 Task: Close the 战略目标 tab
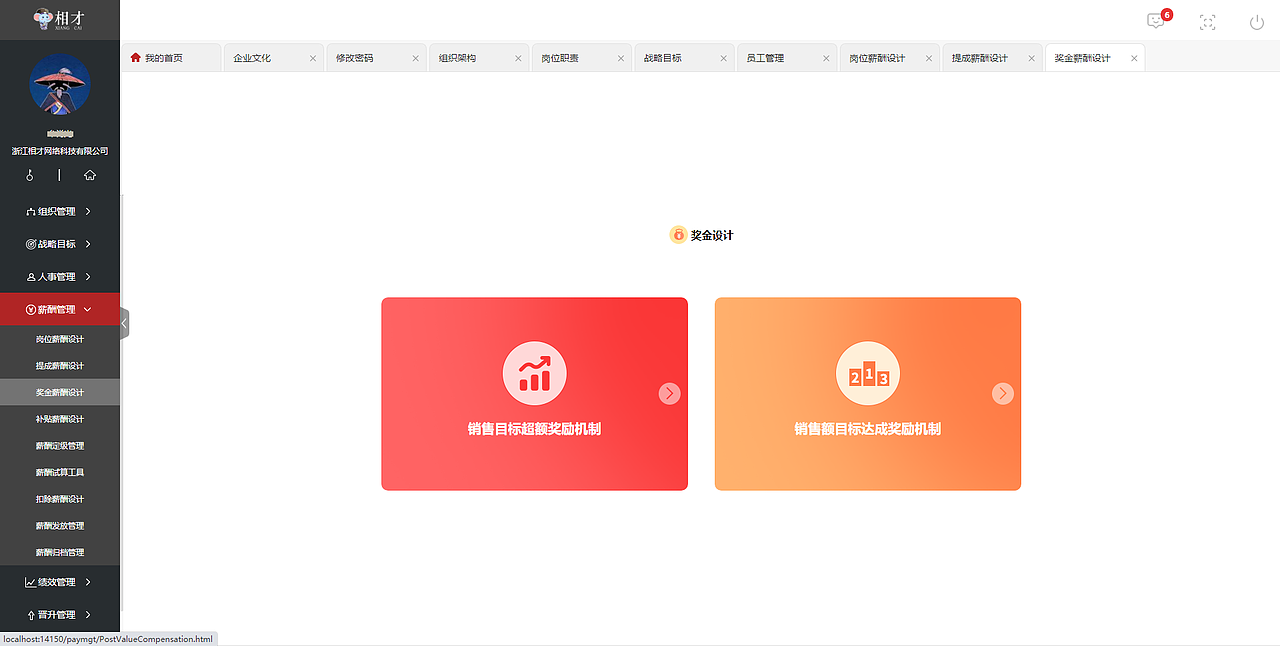[724, 58]
